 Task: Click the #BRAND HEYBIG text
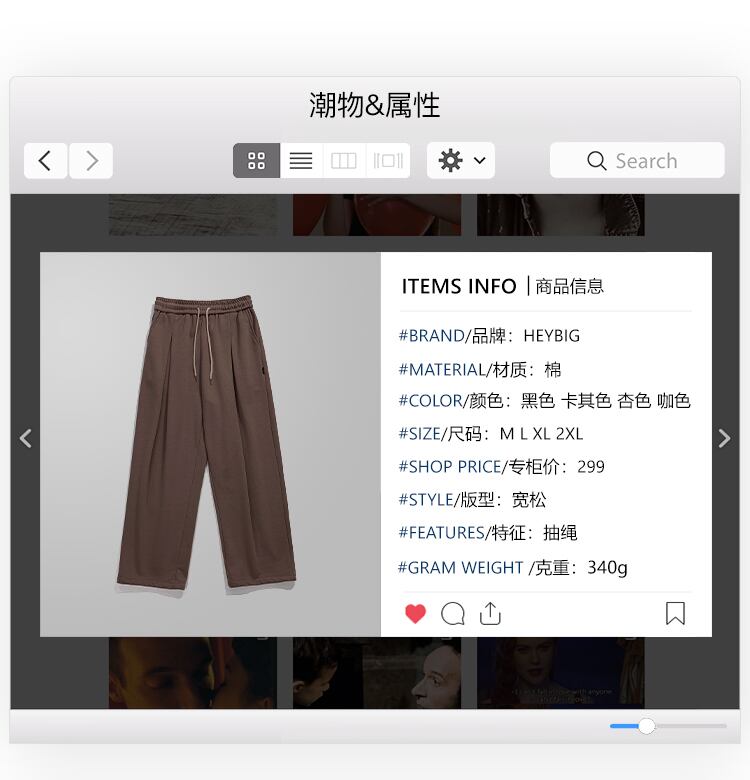coord(489,336)
